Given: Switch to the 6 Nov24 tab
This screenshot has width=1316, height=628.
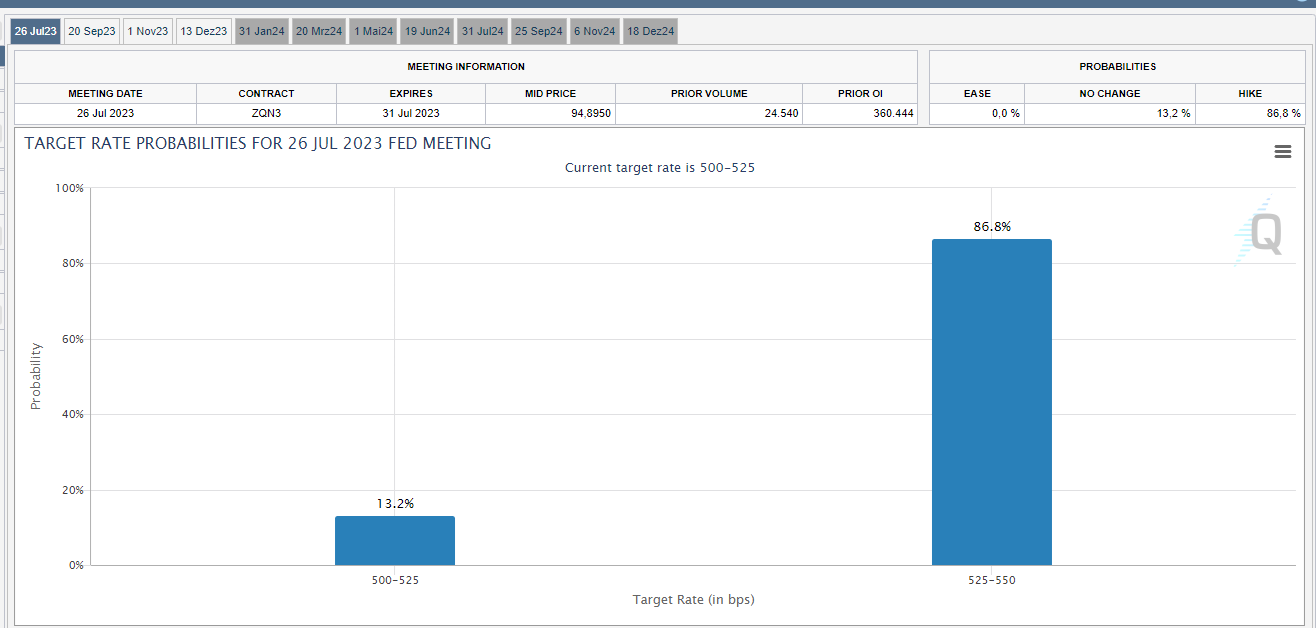Looking at the screenshot, I should [595, 32].
